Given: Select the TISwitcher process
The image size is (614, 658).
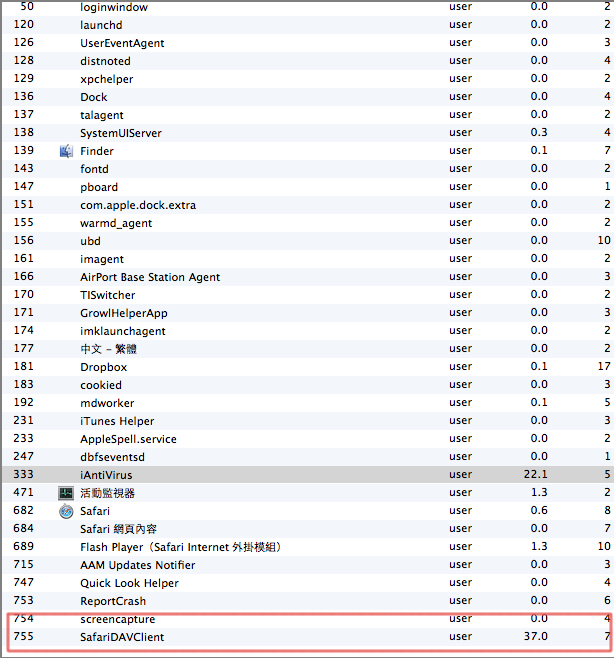Looking at the screenshot, I should [108, 295].
